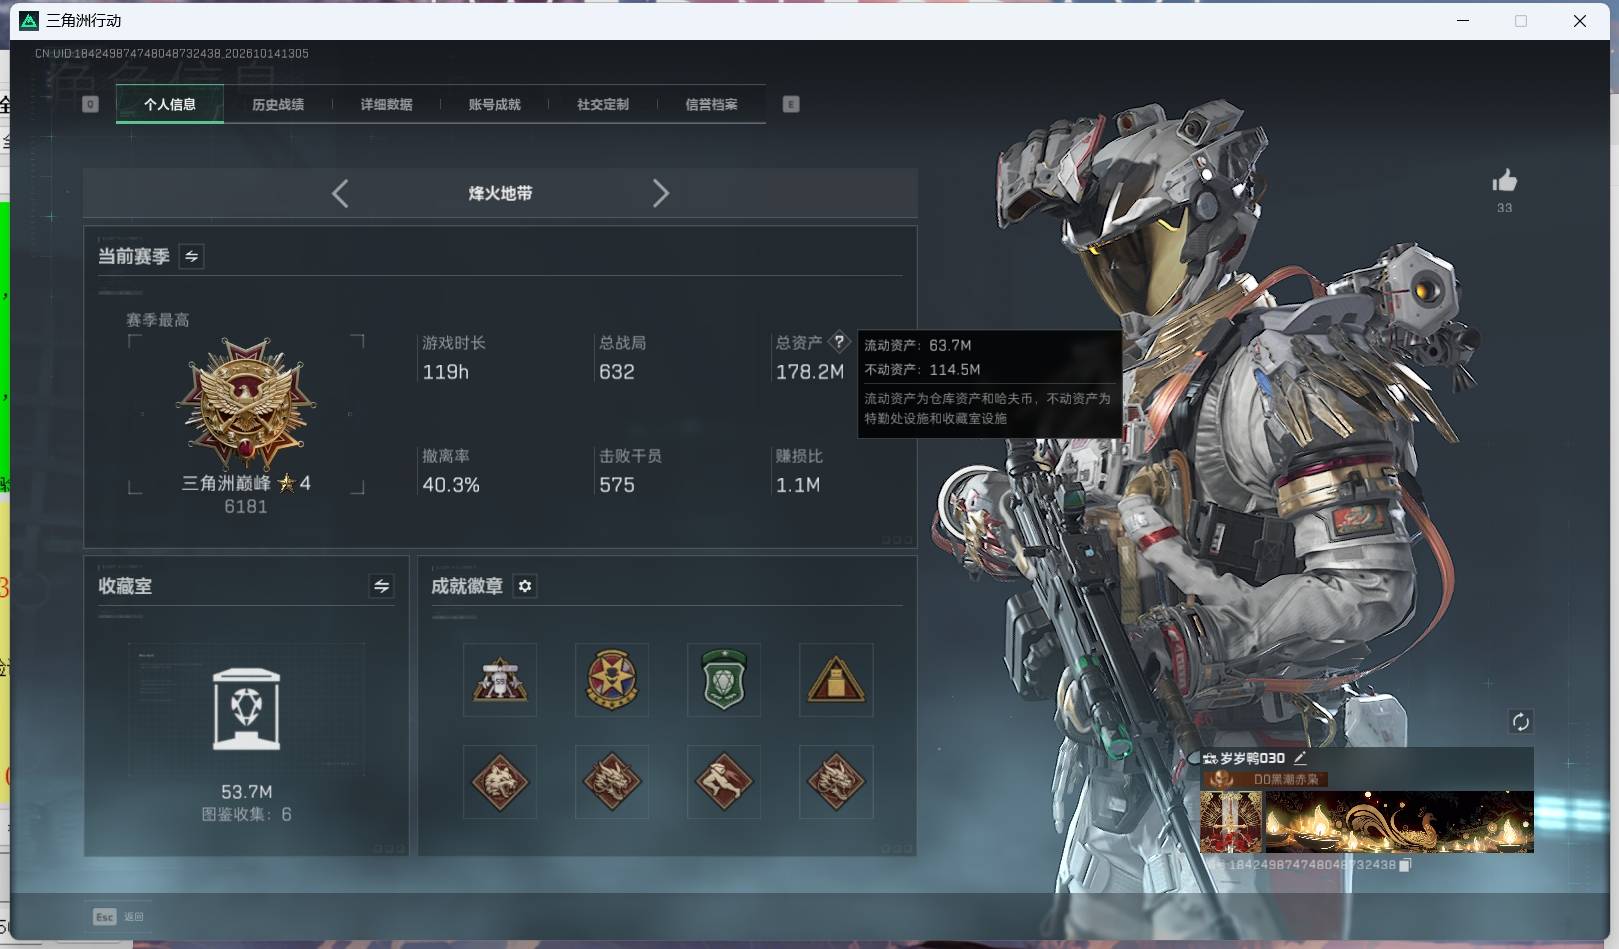1619x949 pixels.
Task: Click the Esc 返回 back button
Action: click(119, 917)
